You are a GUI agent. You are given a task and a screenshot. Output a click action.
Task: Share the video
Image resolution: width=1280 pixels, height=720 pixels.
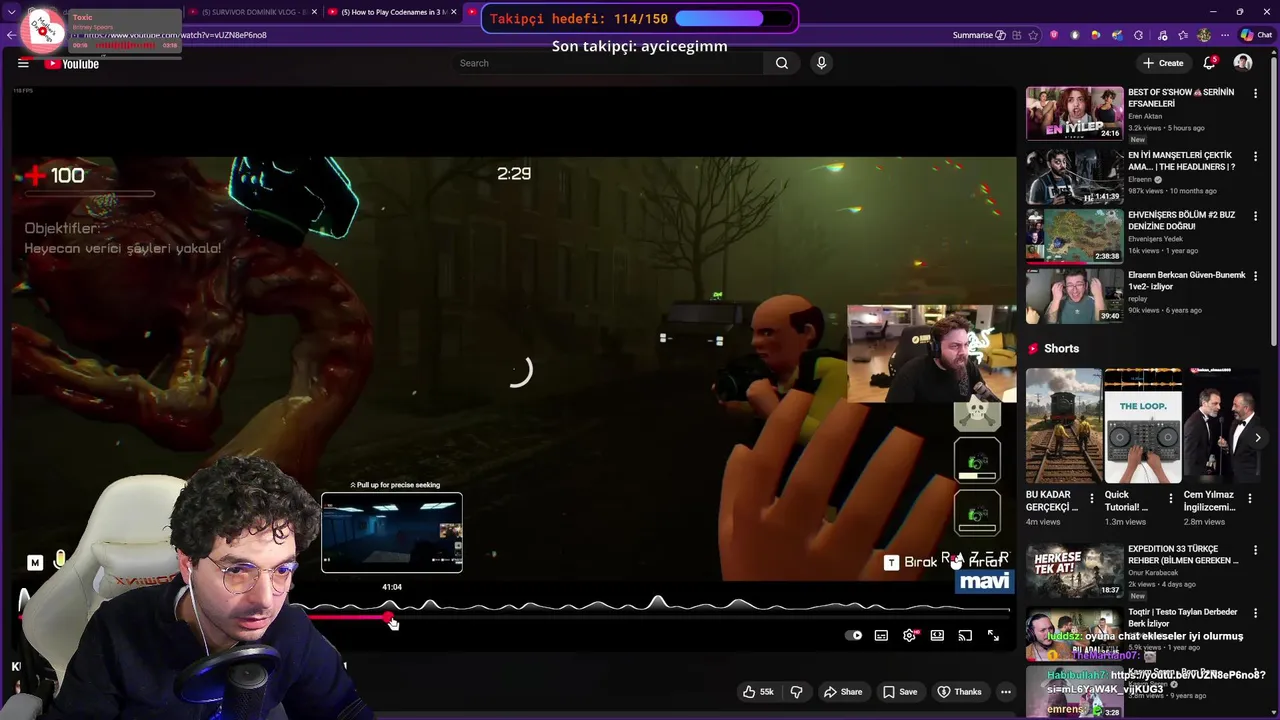[842, 692]
